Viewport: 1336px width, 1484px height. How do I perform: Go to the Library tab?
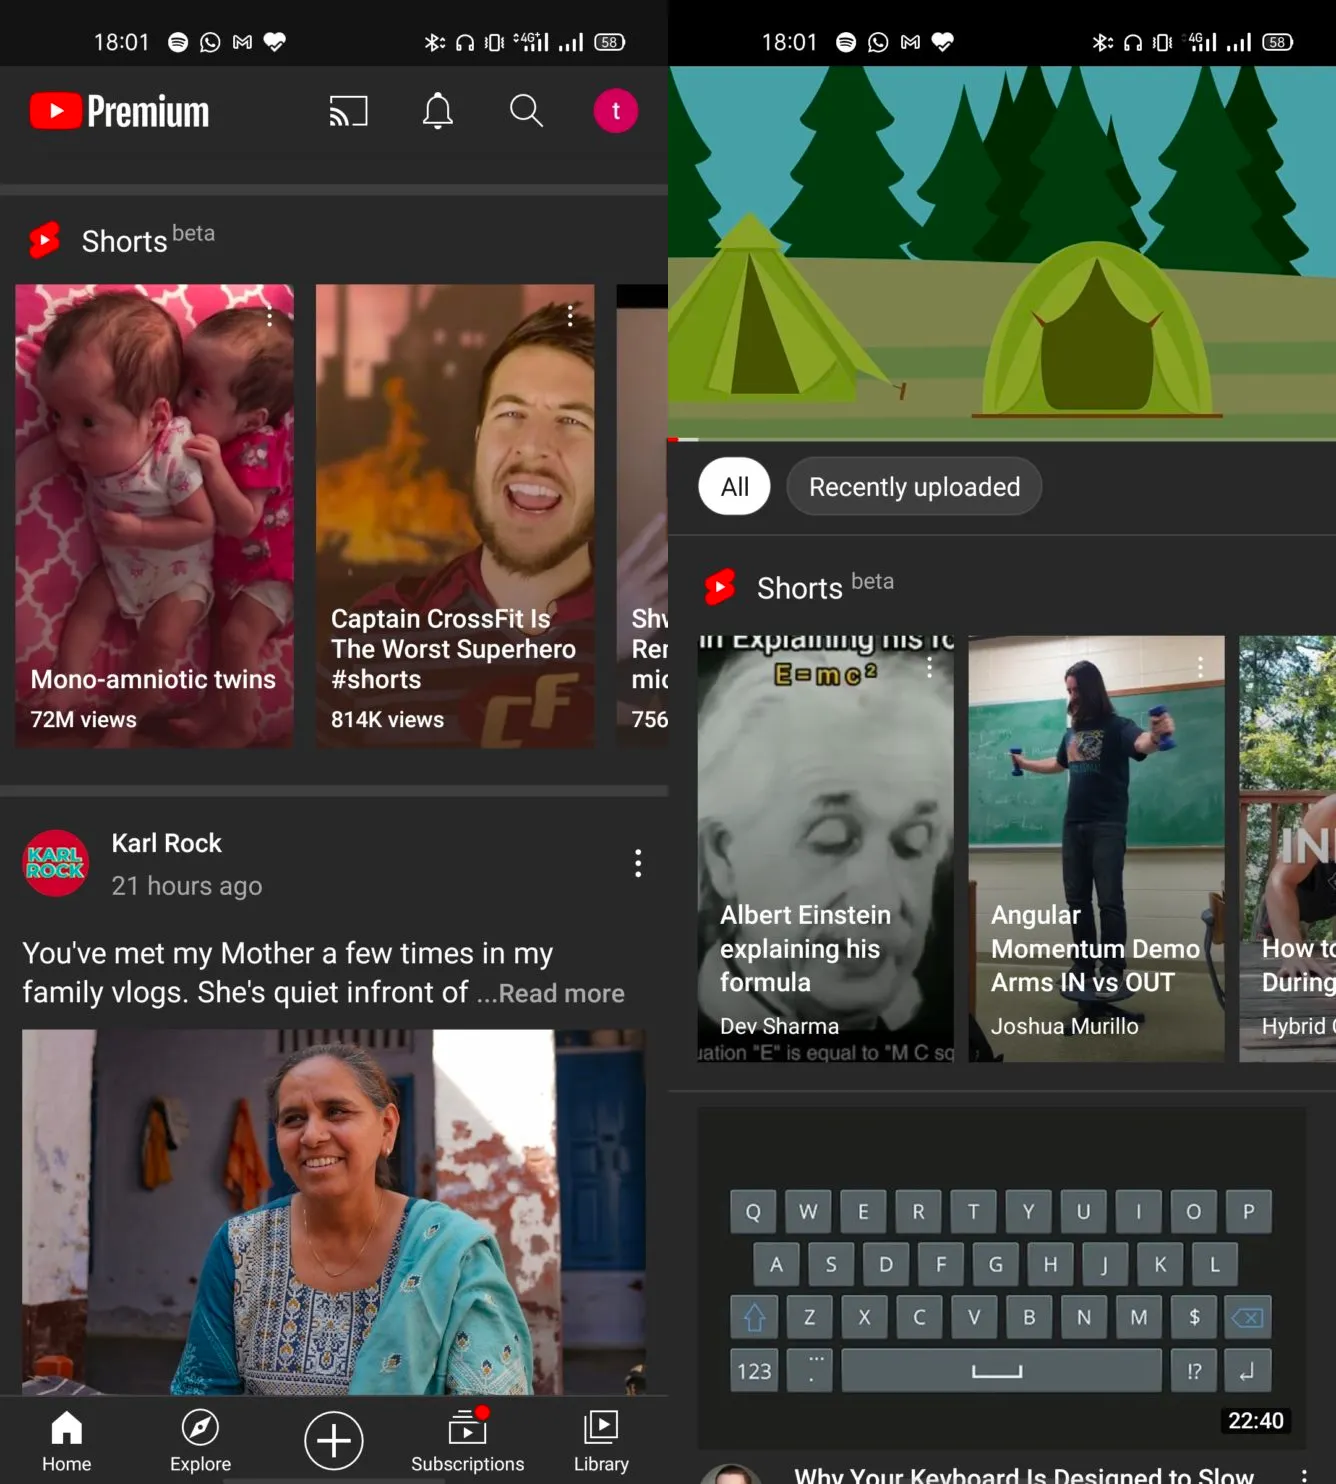(601, 1440)
